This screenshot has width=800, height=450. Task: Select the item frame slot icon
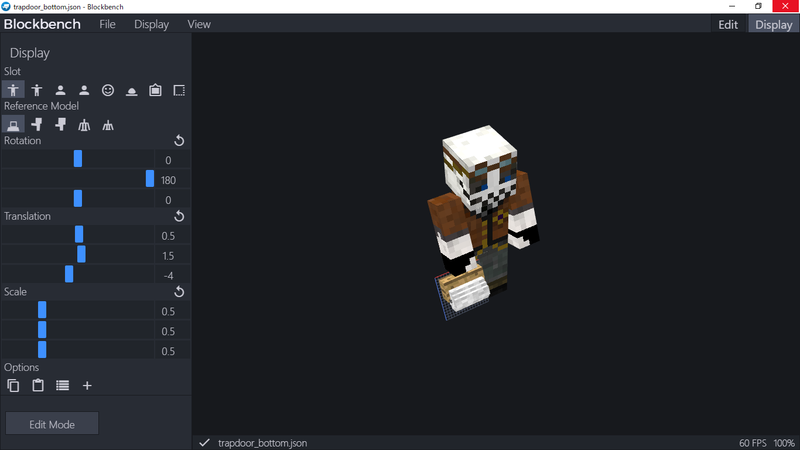[x=155, y=90]
